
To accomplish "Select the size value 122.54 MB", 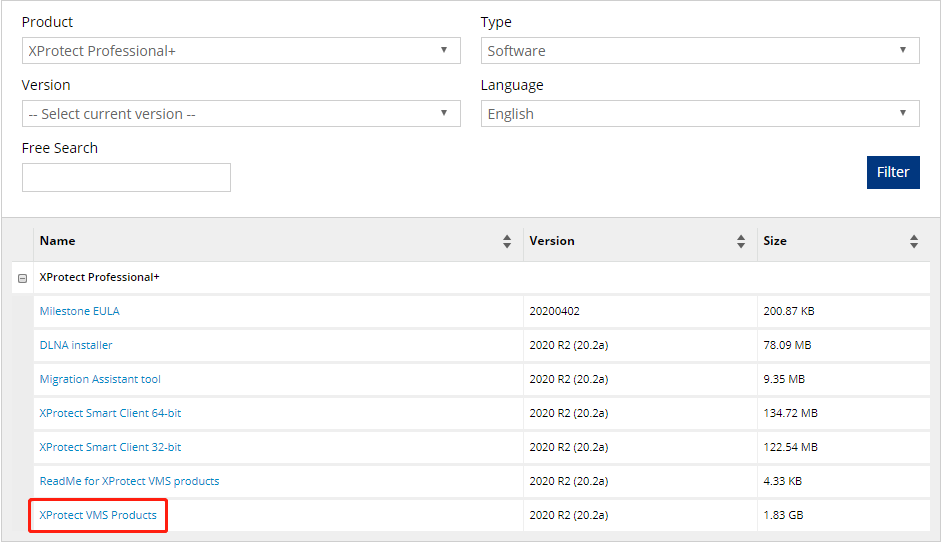I will click(791, 447).
